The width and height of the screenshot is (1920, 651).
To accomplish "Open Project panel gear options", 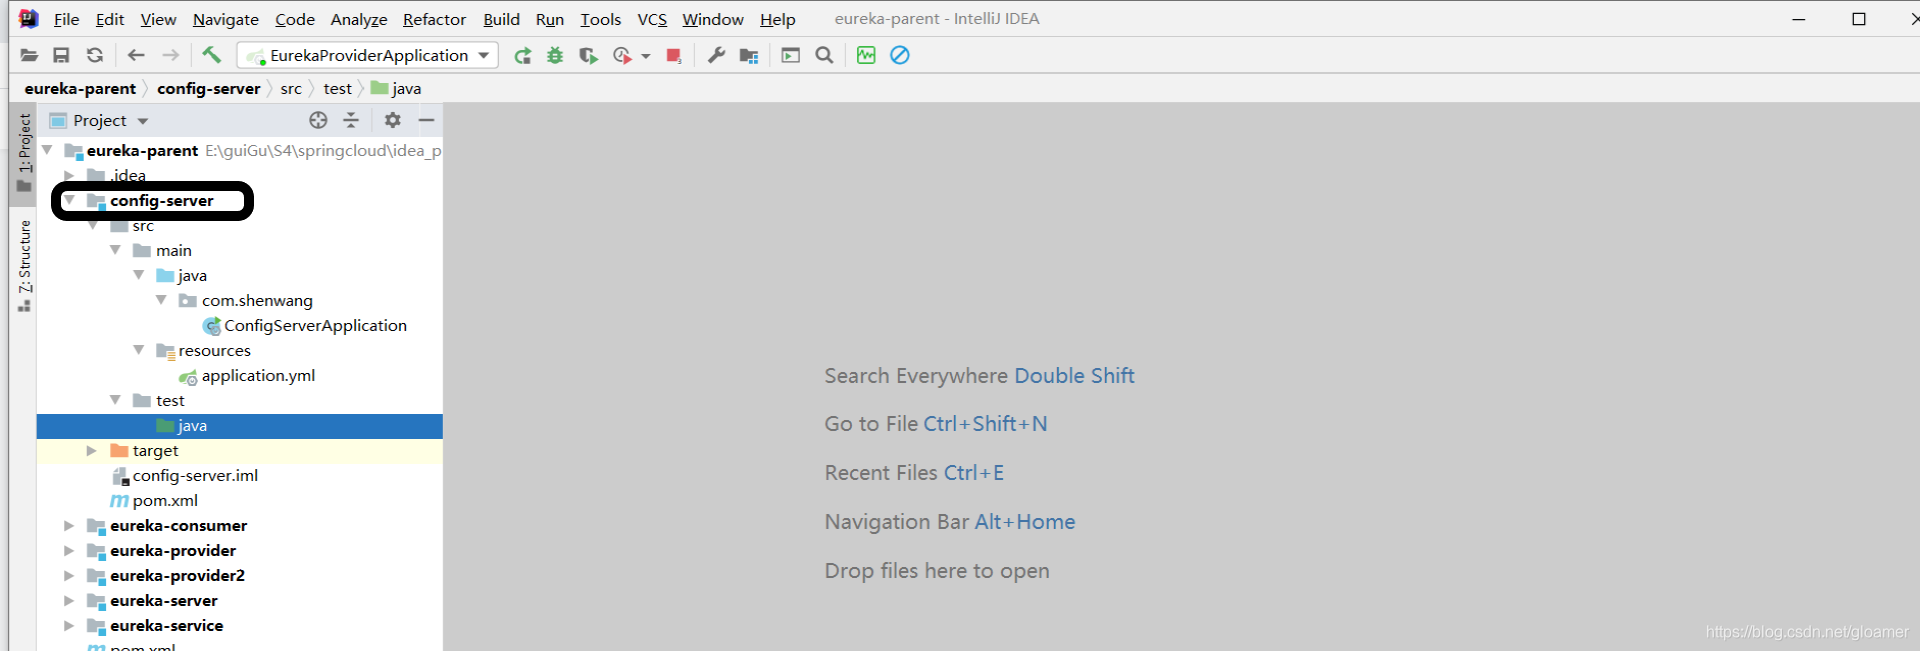I will [393, 120].
